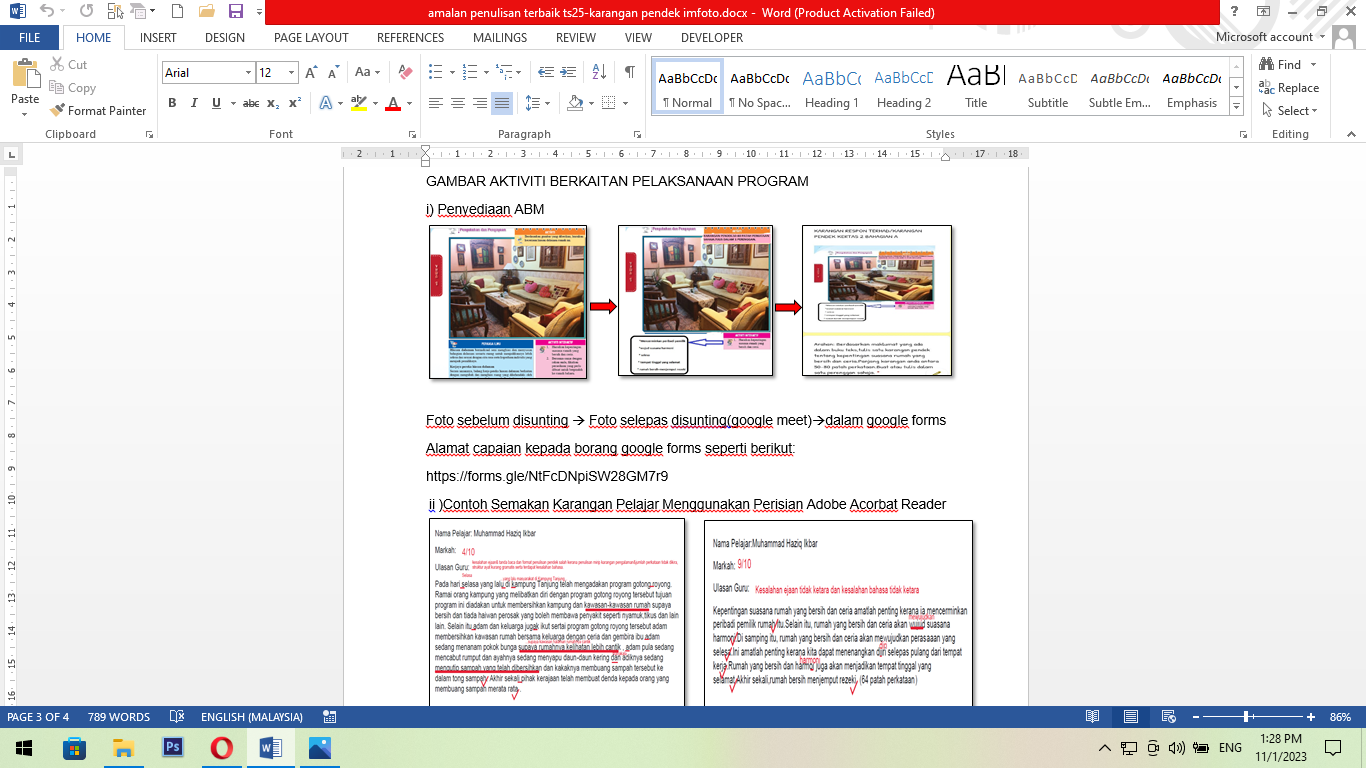Click Clear Formatting eraser icon
1366x768 pixels.
405,72
